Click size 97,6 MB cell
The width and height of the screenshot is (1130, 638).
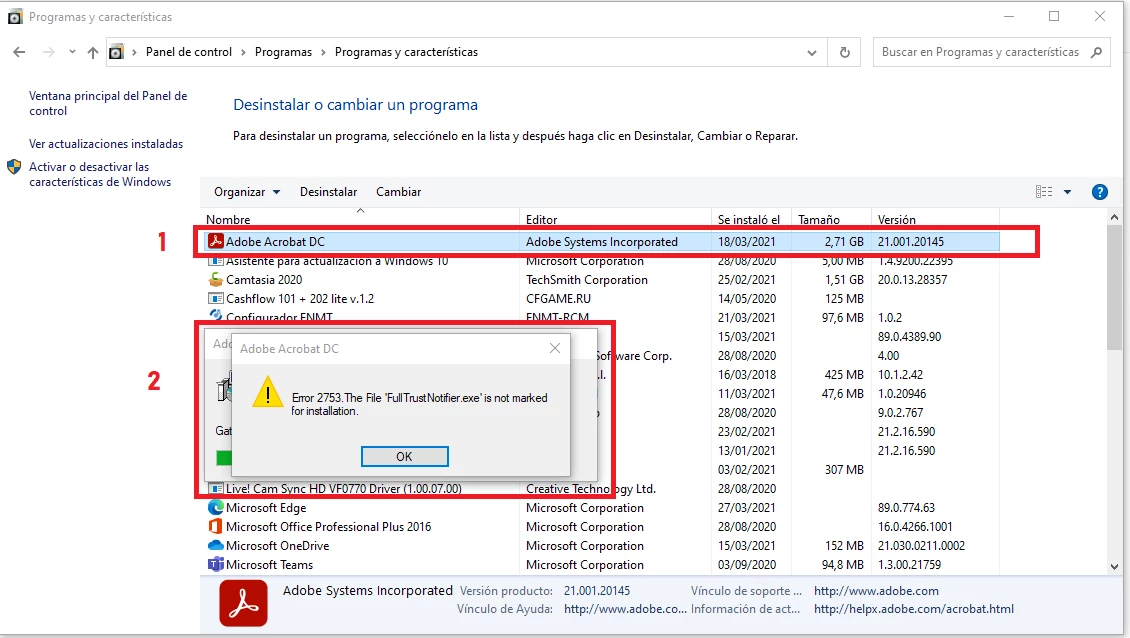pyautogui.click(x=842, y=318)
